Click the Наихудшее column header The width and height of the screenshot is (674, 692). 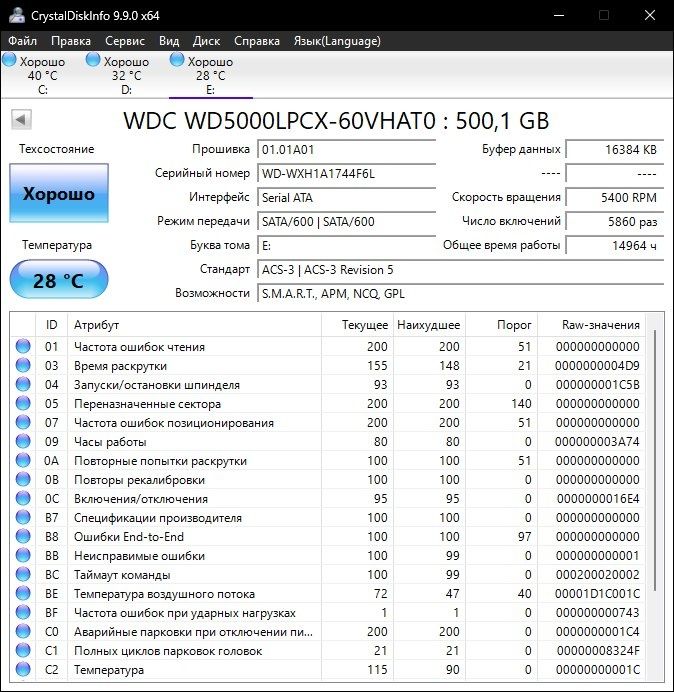(428, 325)
